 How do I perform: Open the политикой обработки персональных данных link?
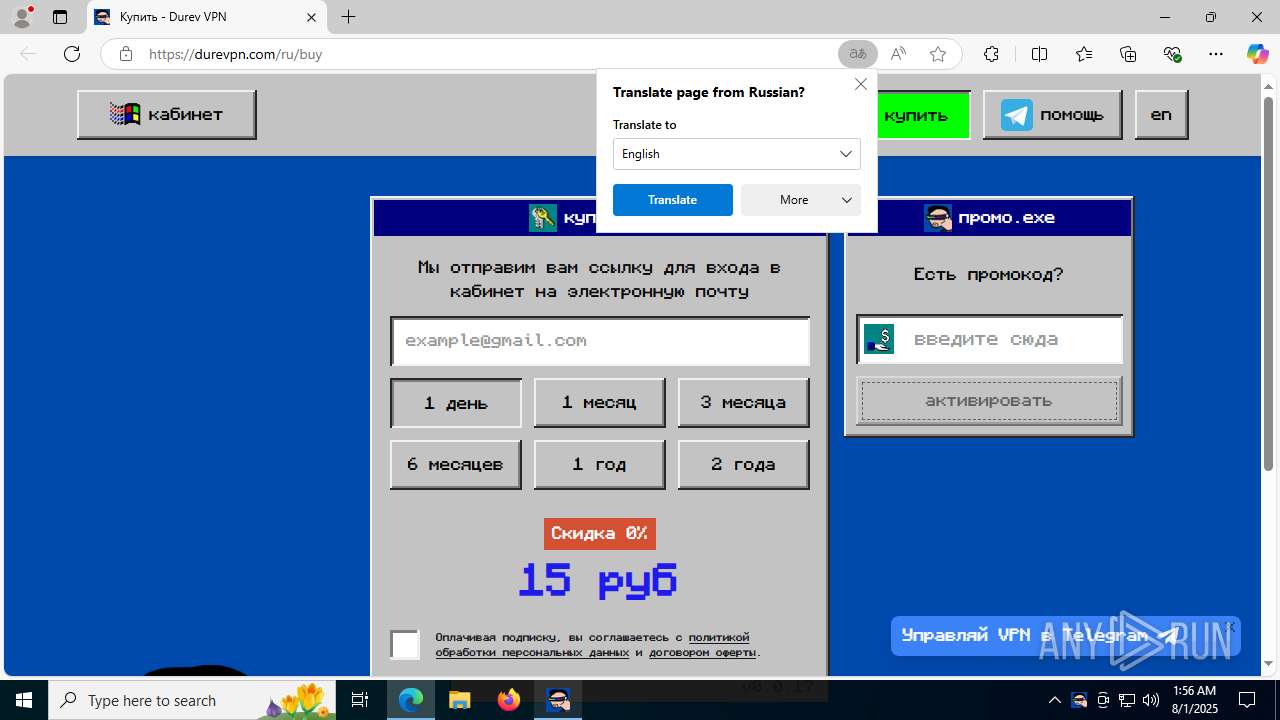[592, 645]
